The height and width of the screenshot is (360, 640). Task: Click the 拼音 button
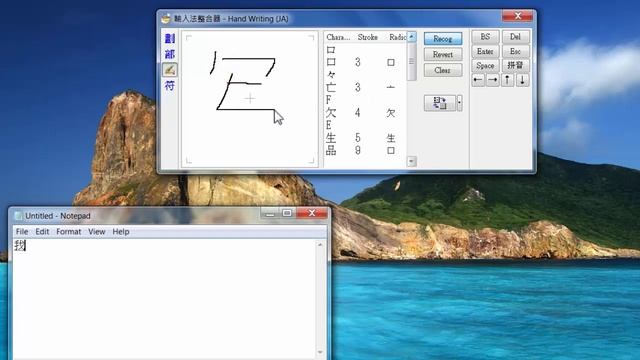point(516,66)
